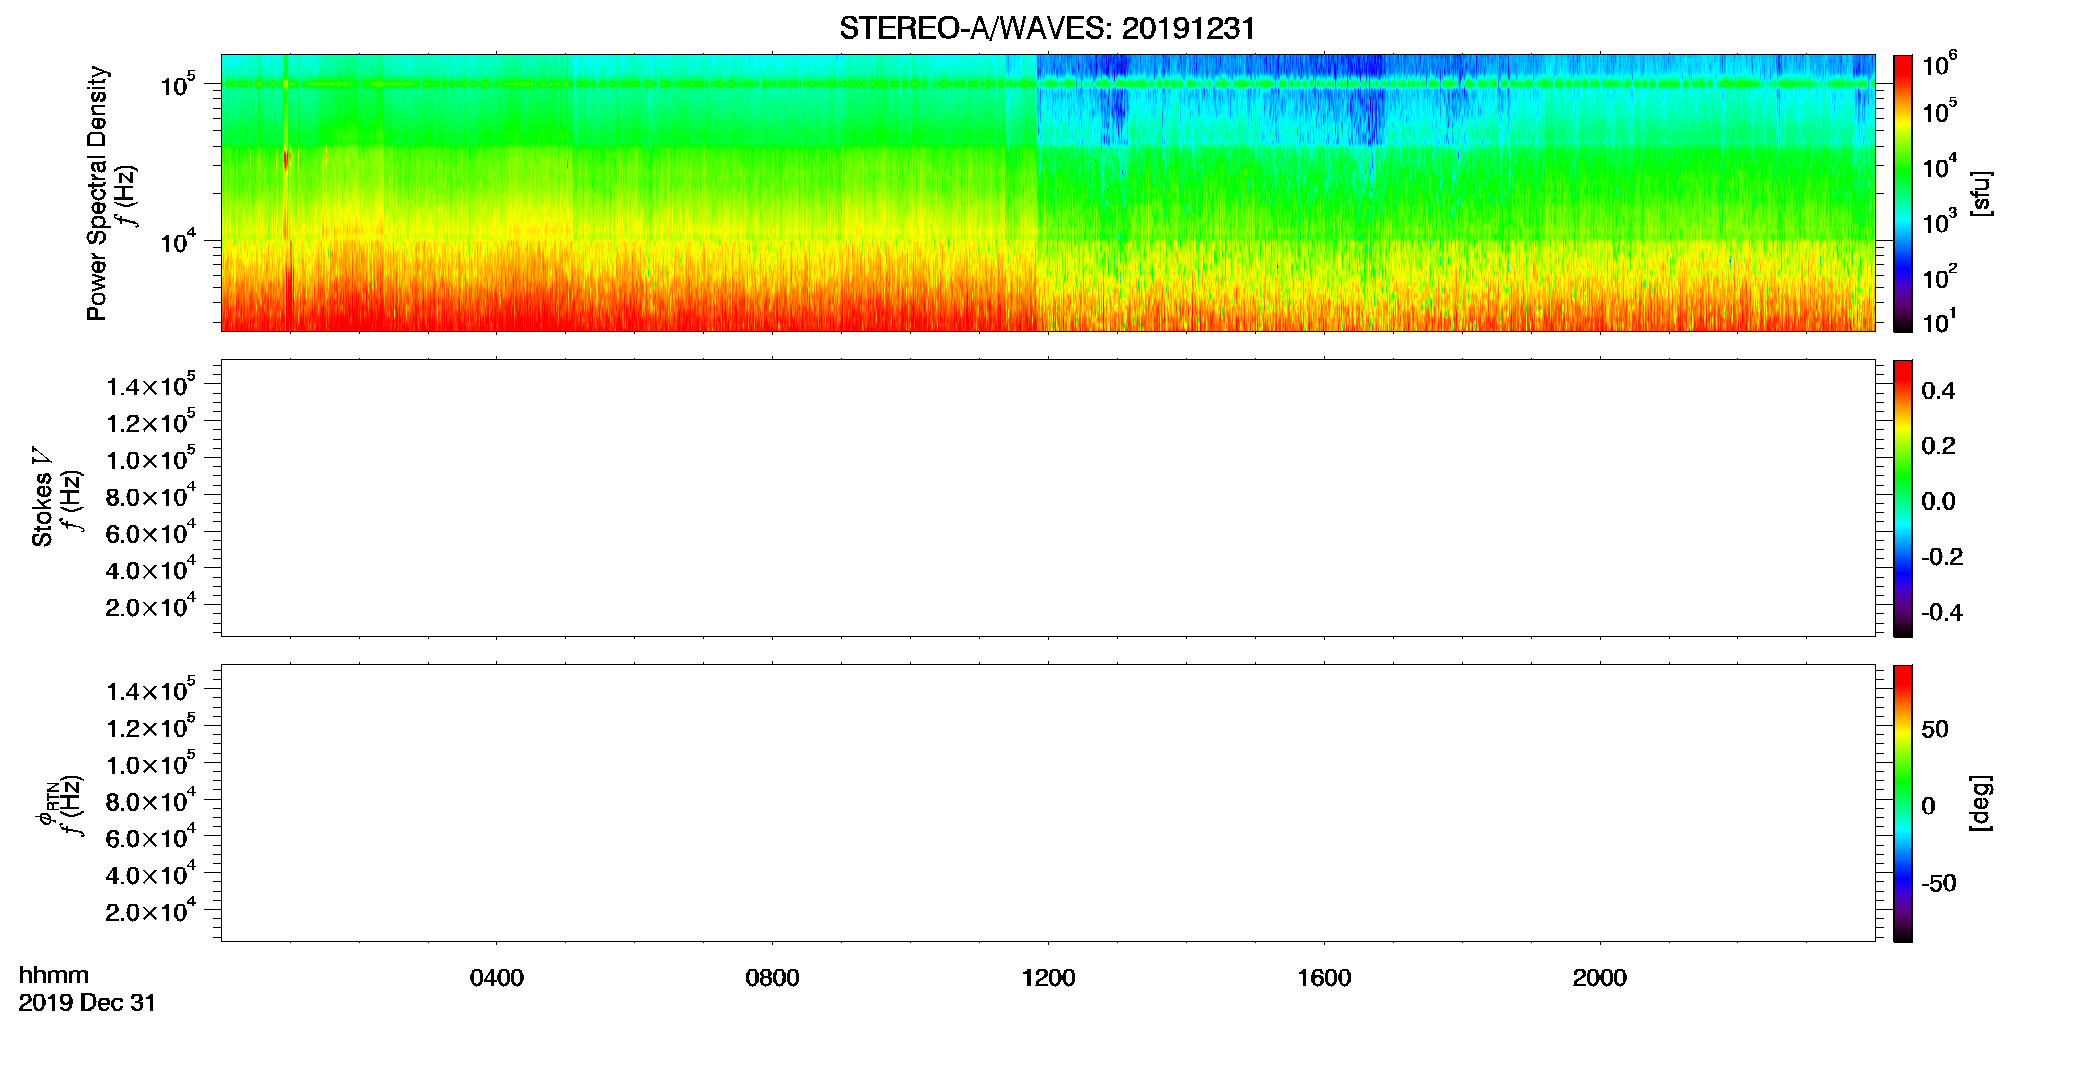Click the empty Stokes V plot panel
The height and width of the screenshot is (1080, 2096).
(1048, 498)
